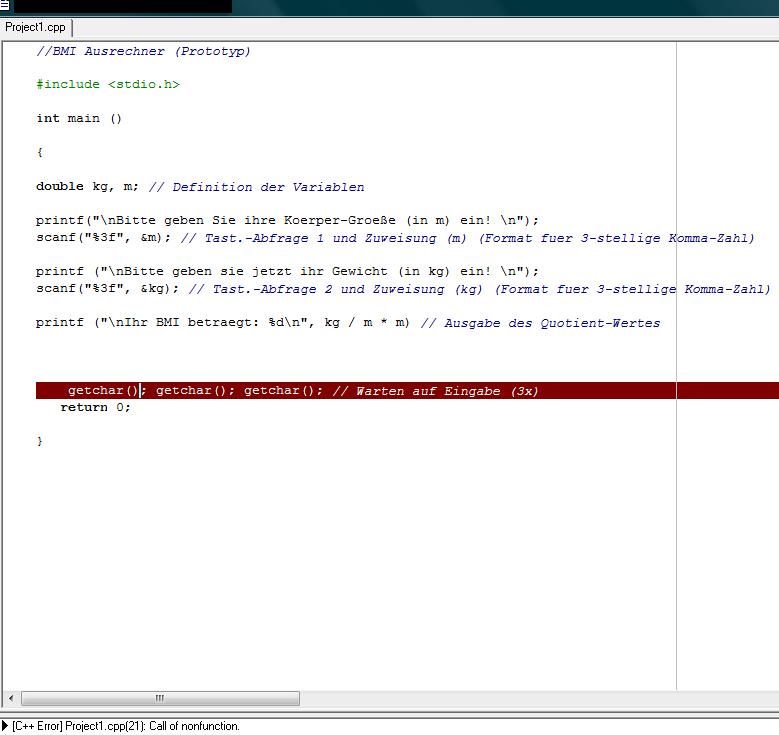The image size is (779, 735).
Task: Click the red highlighted getchar() error line
Action: coord(407,391)
